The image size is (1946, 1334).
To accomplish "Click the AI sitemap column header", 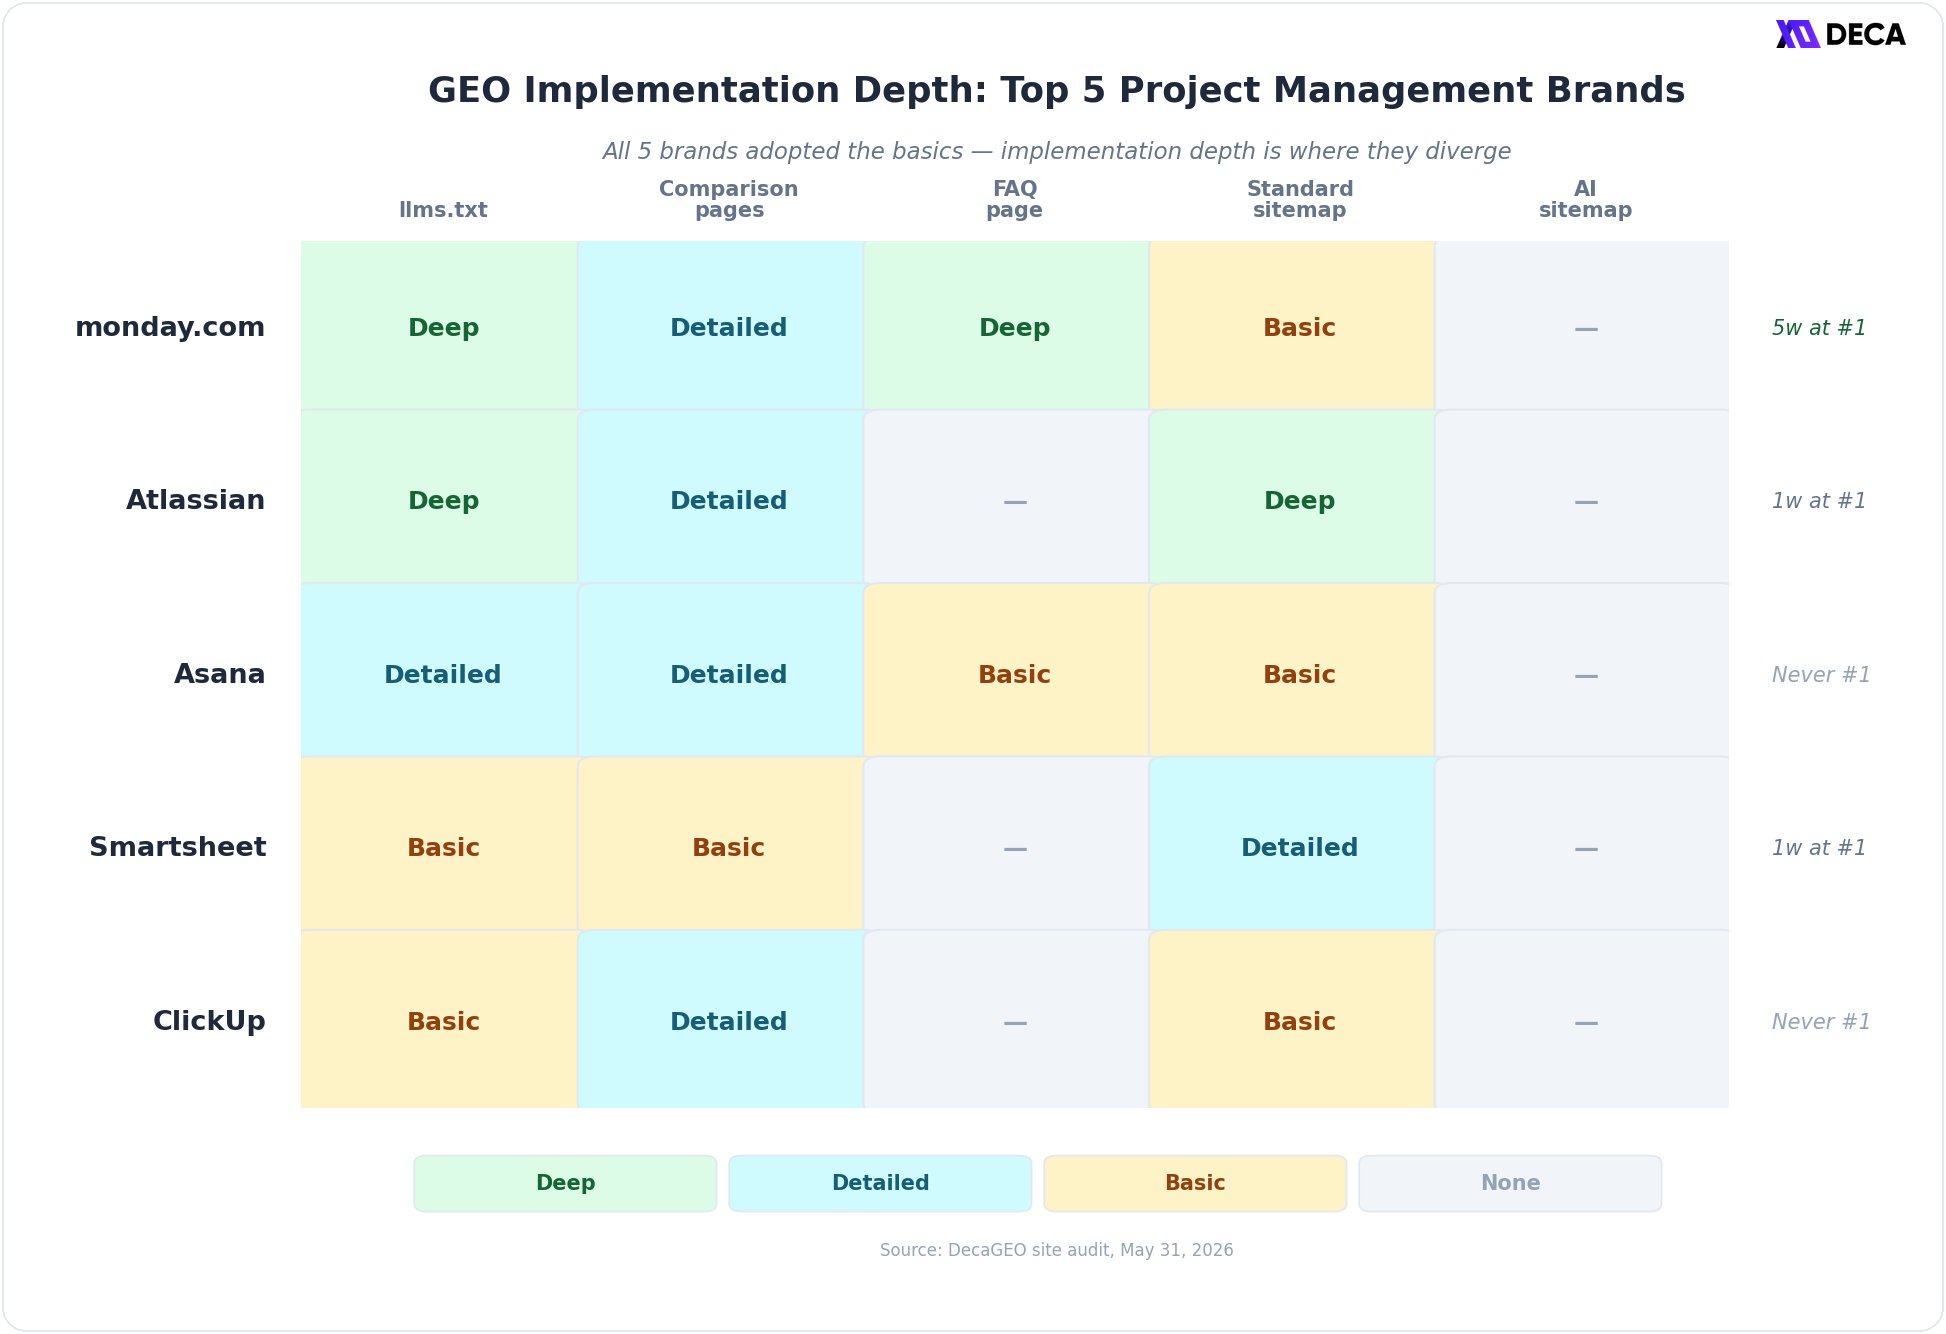I will click(1585, 199).
